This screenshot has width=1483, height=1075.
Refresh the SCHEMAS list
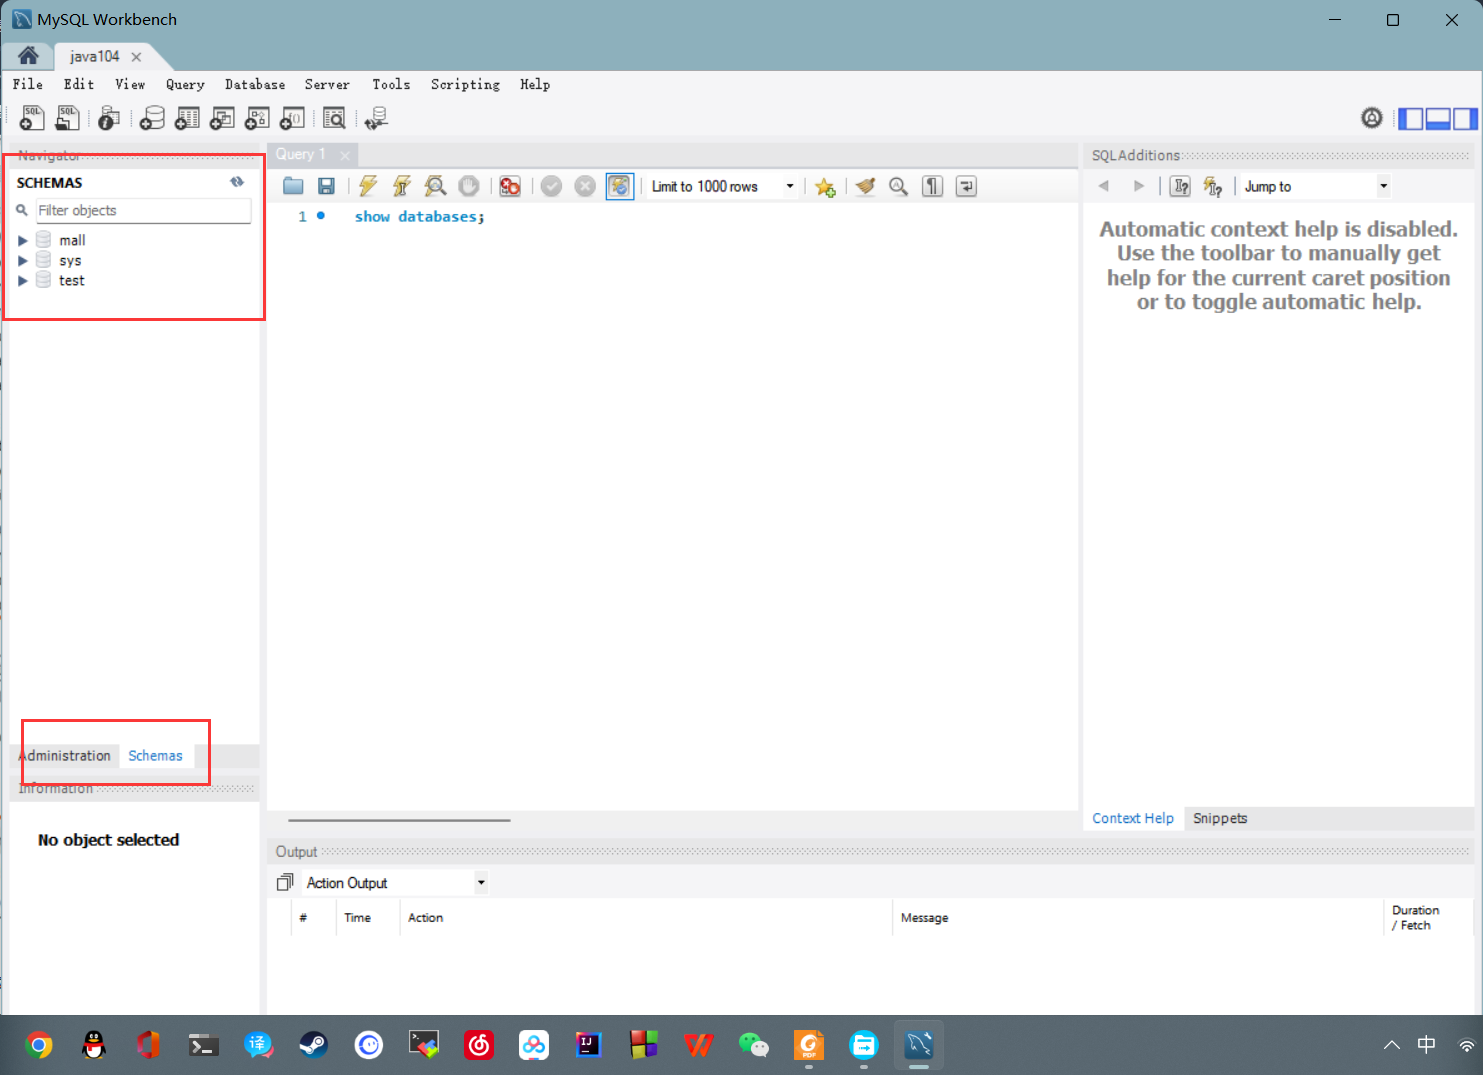pyautogui.click(x=237, y=182)
